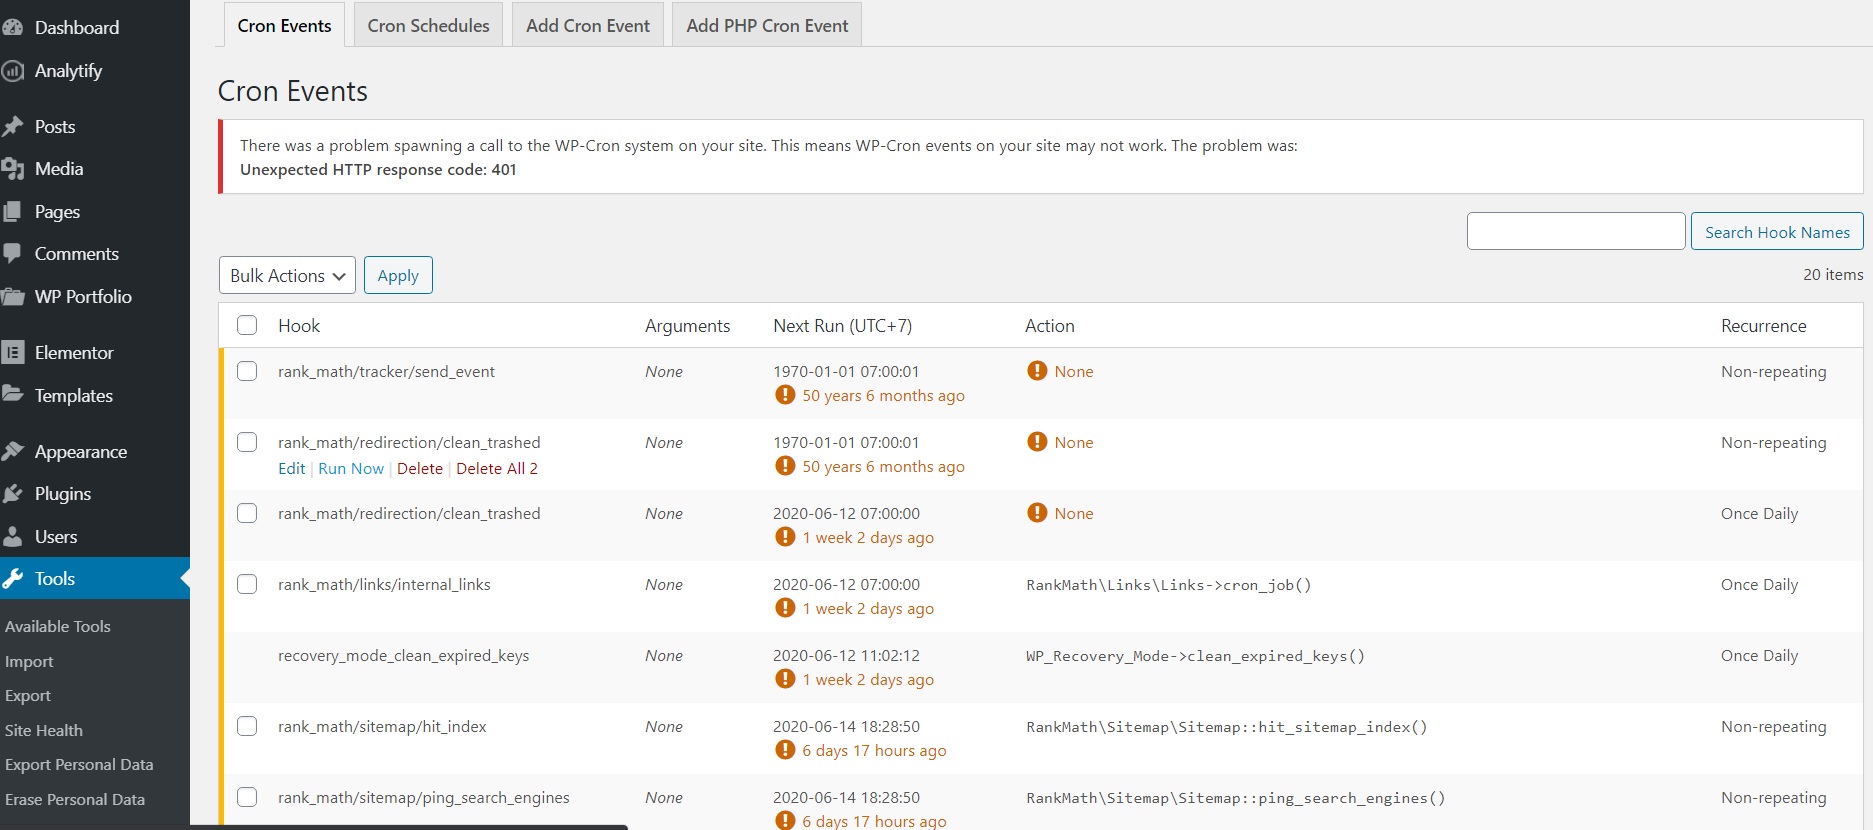This screenshot has width=1873, height=830.
Task: Click warning icon beside None action in Once Daily clean_trashed row
Action: pyautogui.click(x=1037, y=513)
